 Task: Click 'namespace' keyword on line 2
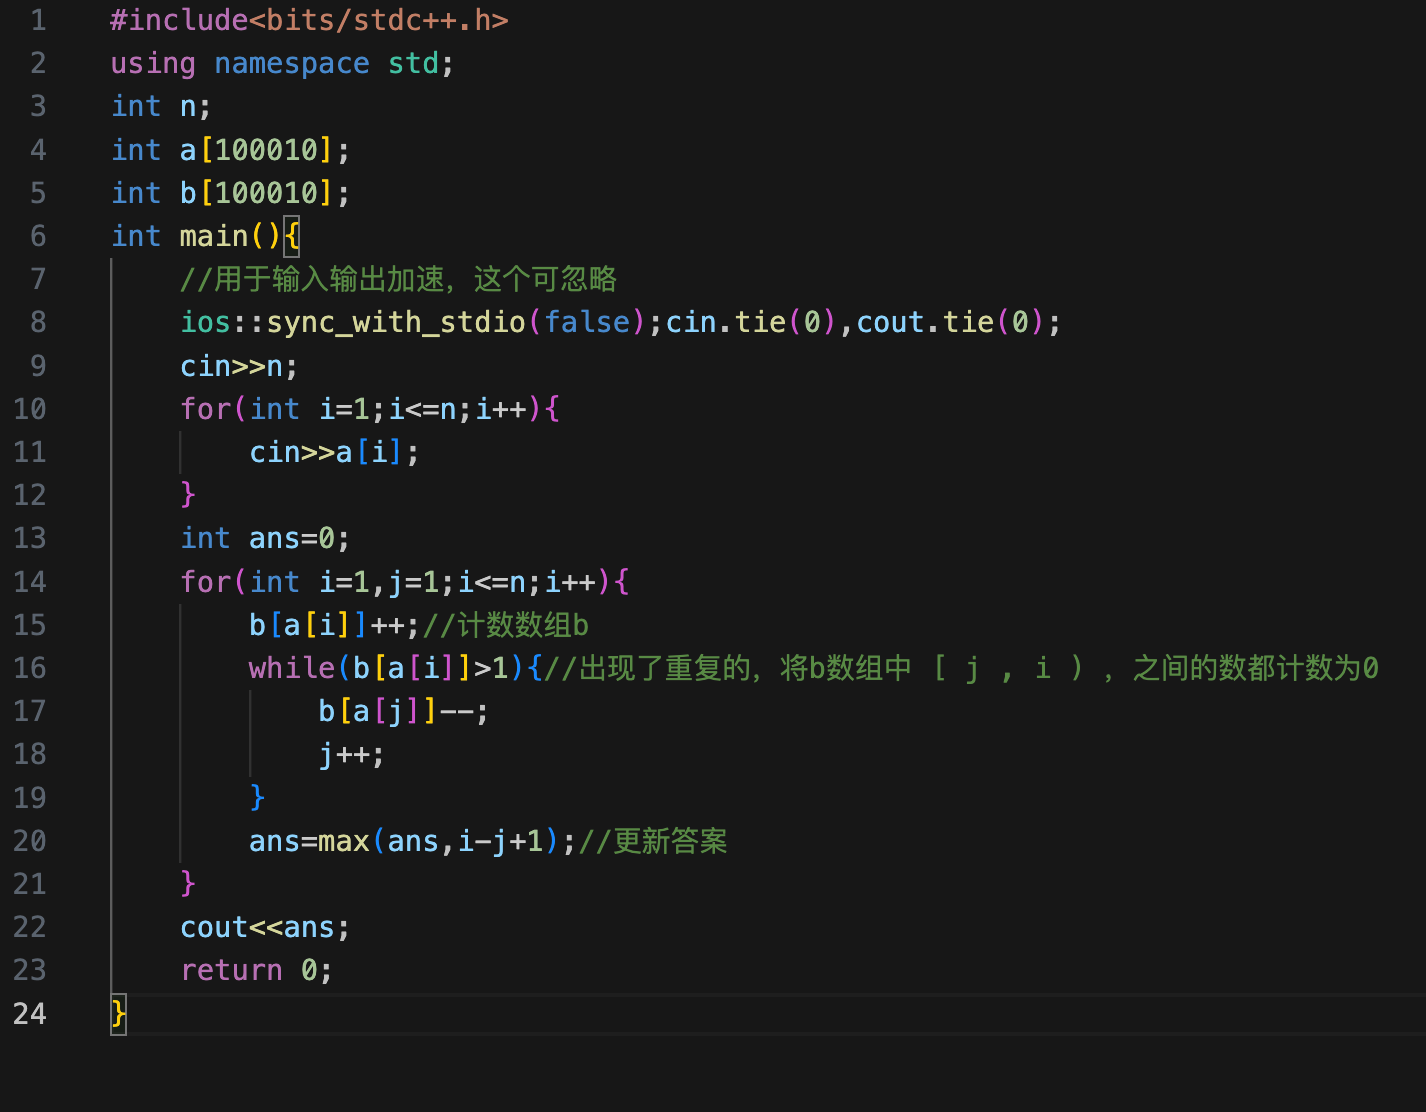click(292, 63)
